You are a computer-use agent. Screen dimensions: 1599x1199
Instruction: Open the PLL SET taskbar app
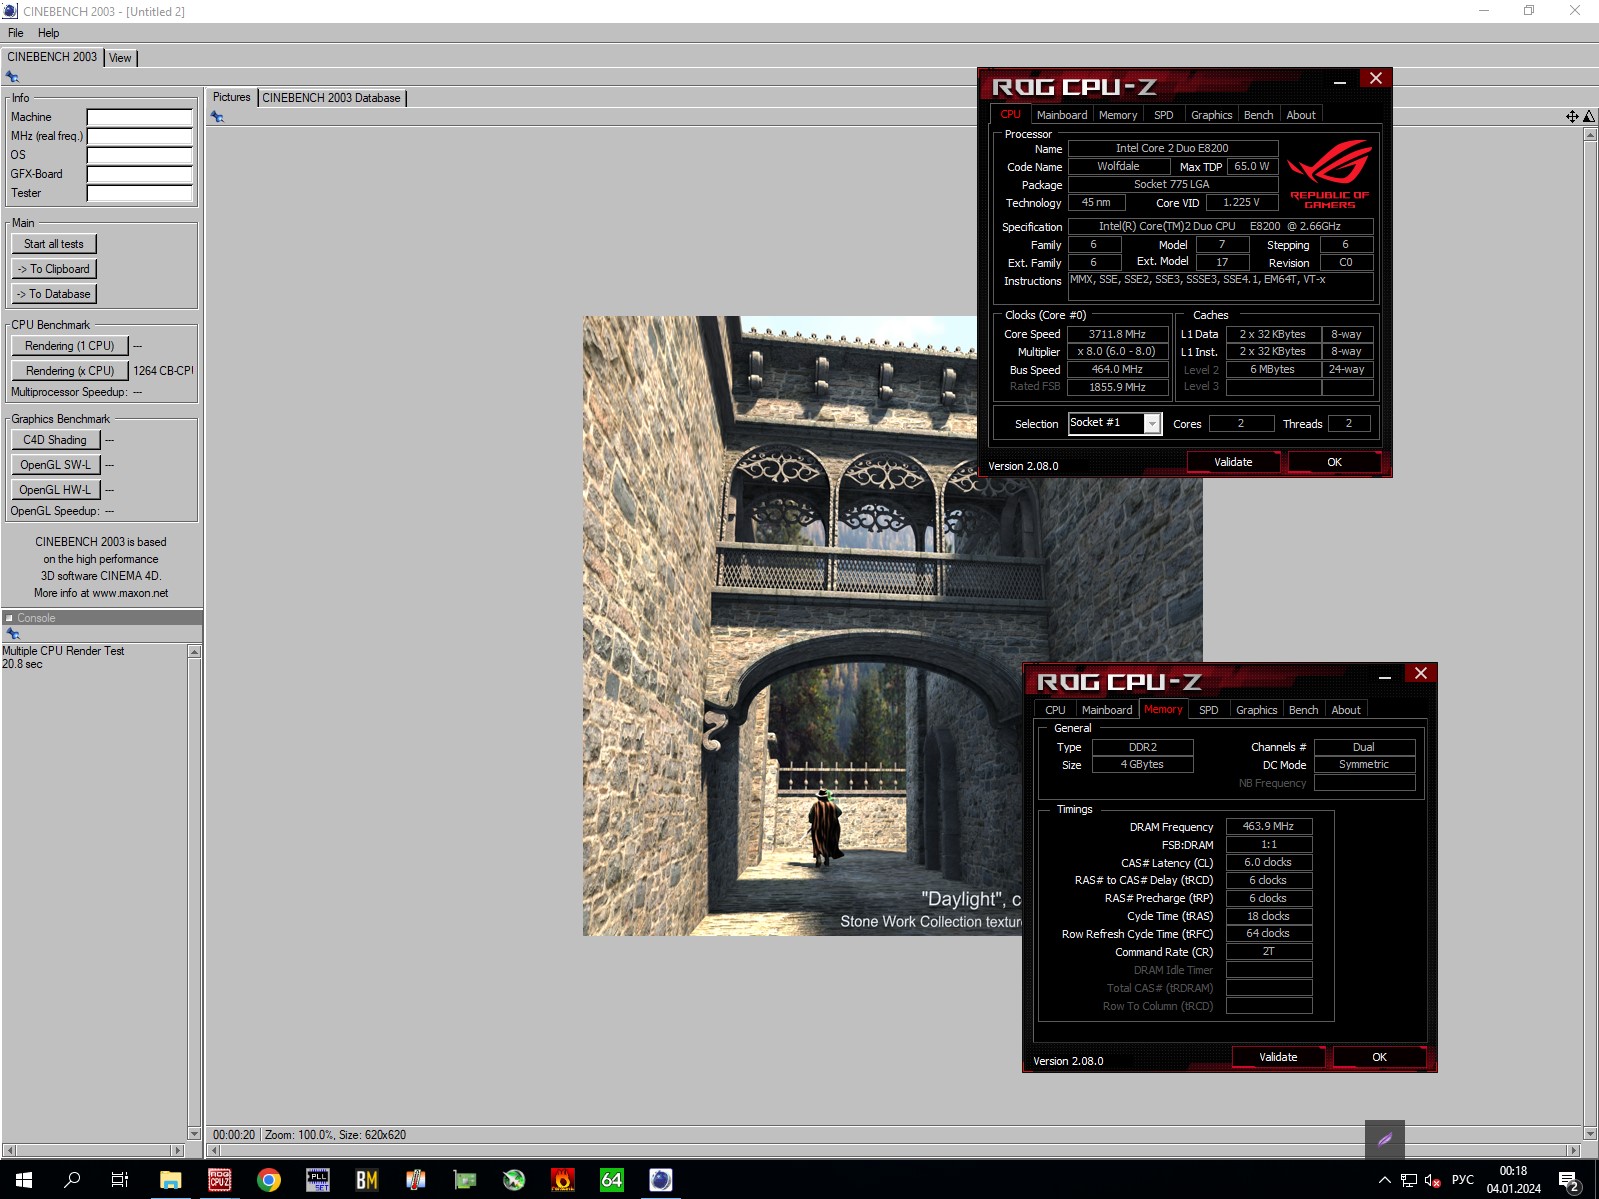318,1180
